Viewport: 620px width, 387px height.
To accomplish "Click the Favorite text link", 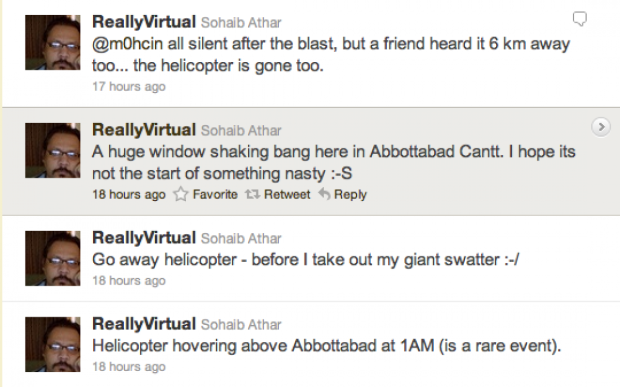I will pos(215,194).
